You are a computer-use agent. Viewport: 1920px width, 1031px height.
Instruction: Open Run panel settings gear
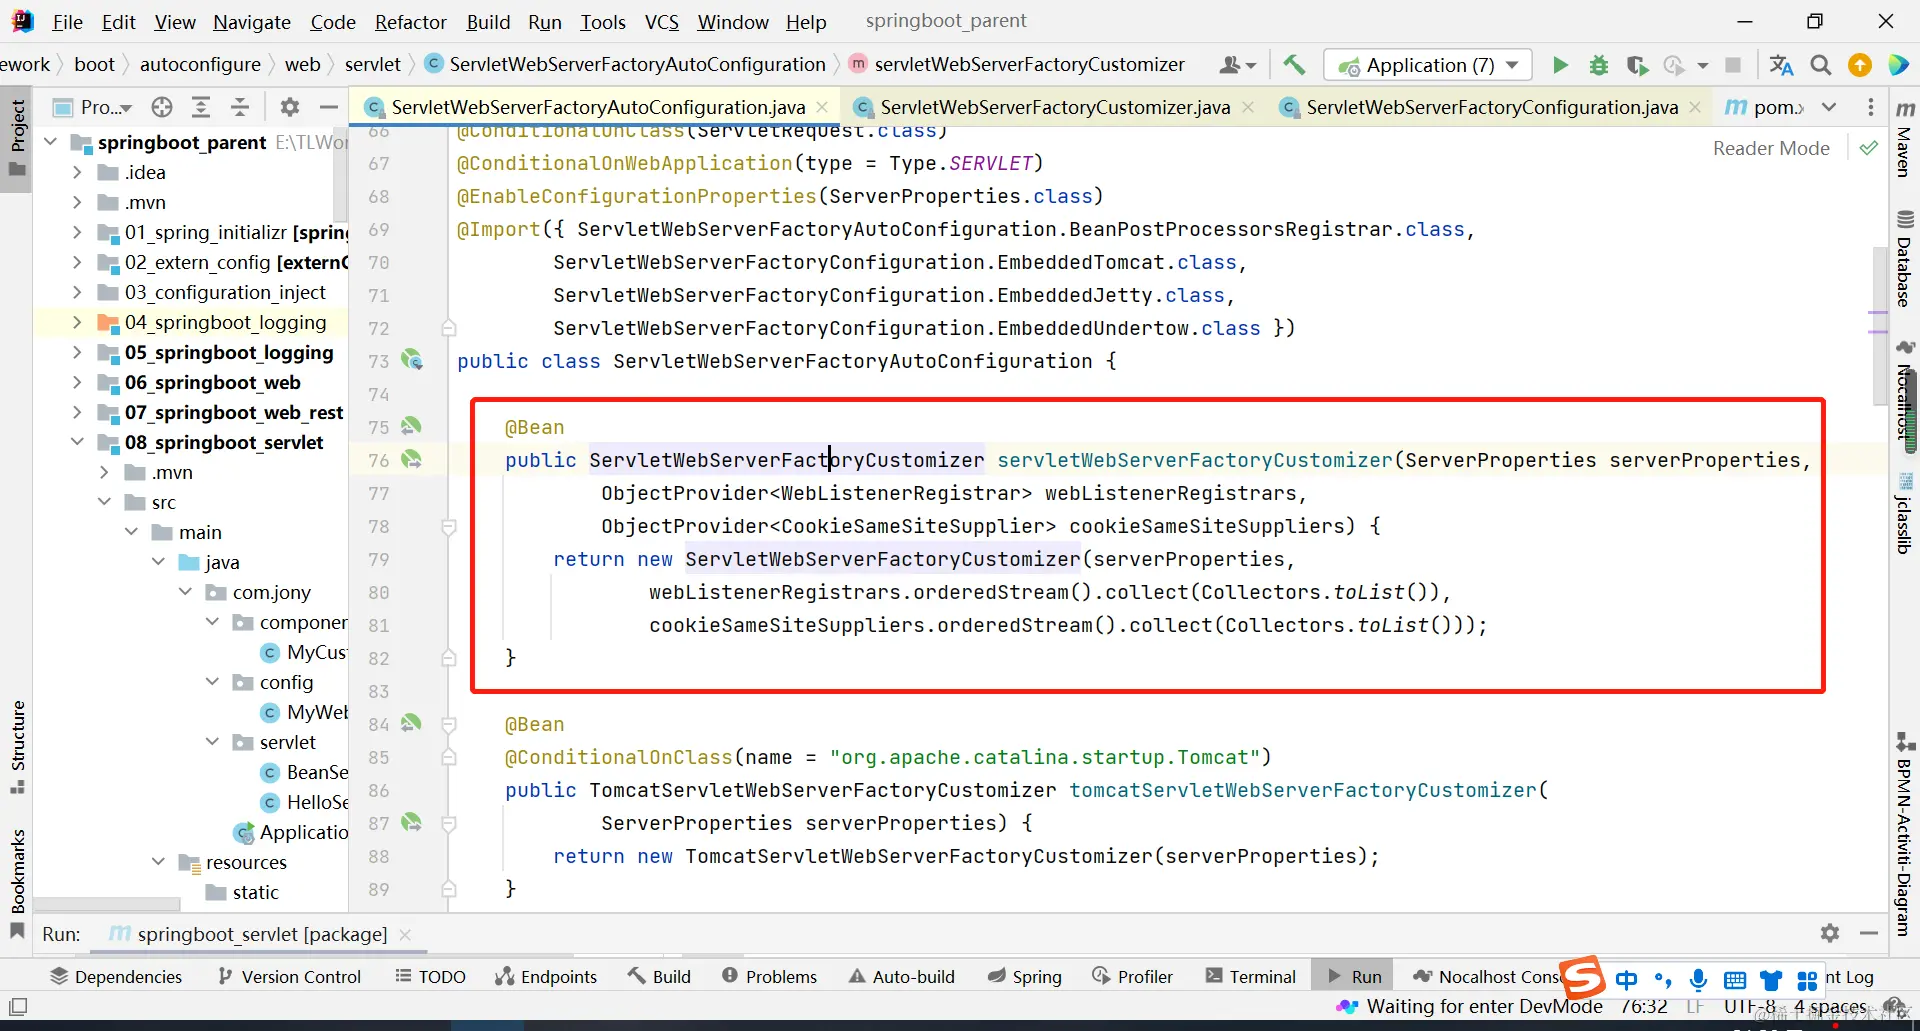tap(1830, 933)
